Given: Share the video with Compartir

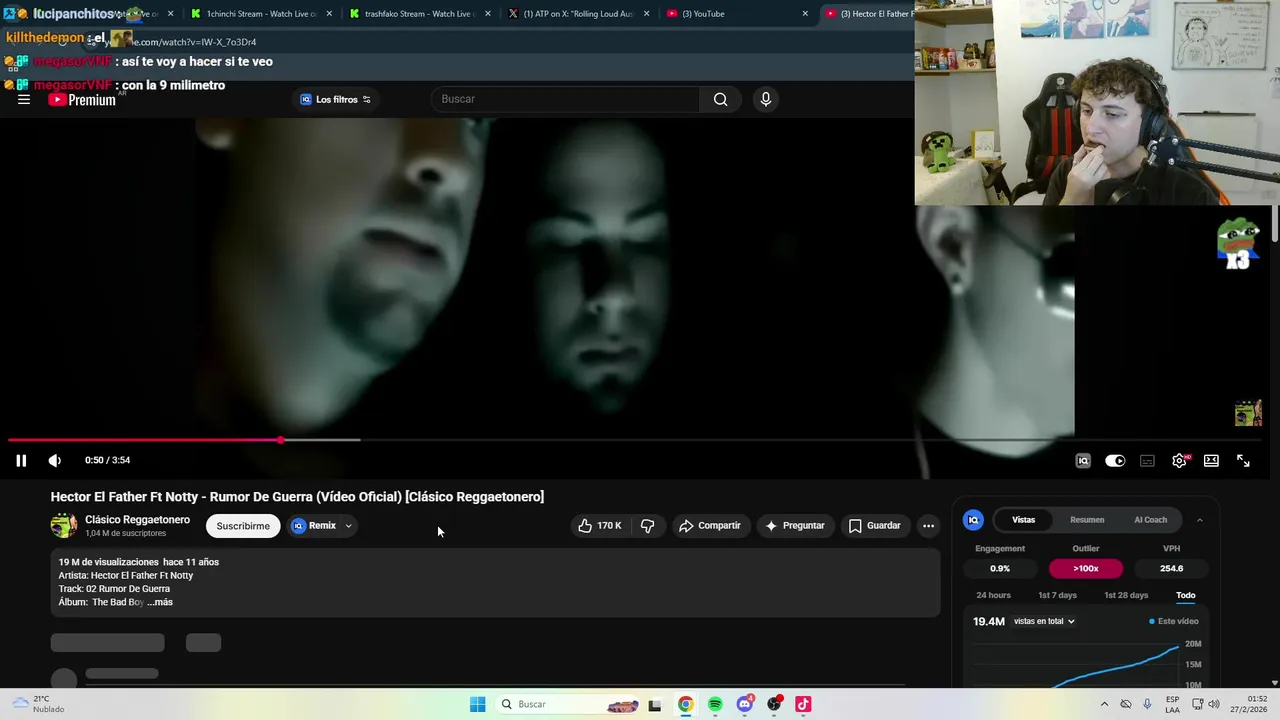Looking at the screenshot, I should [709, 526].
